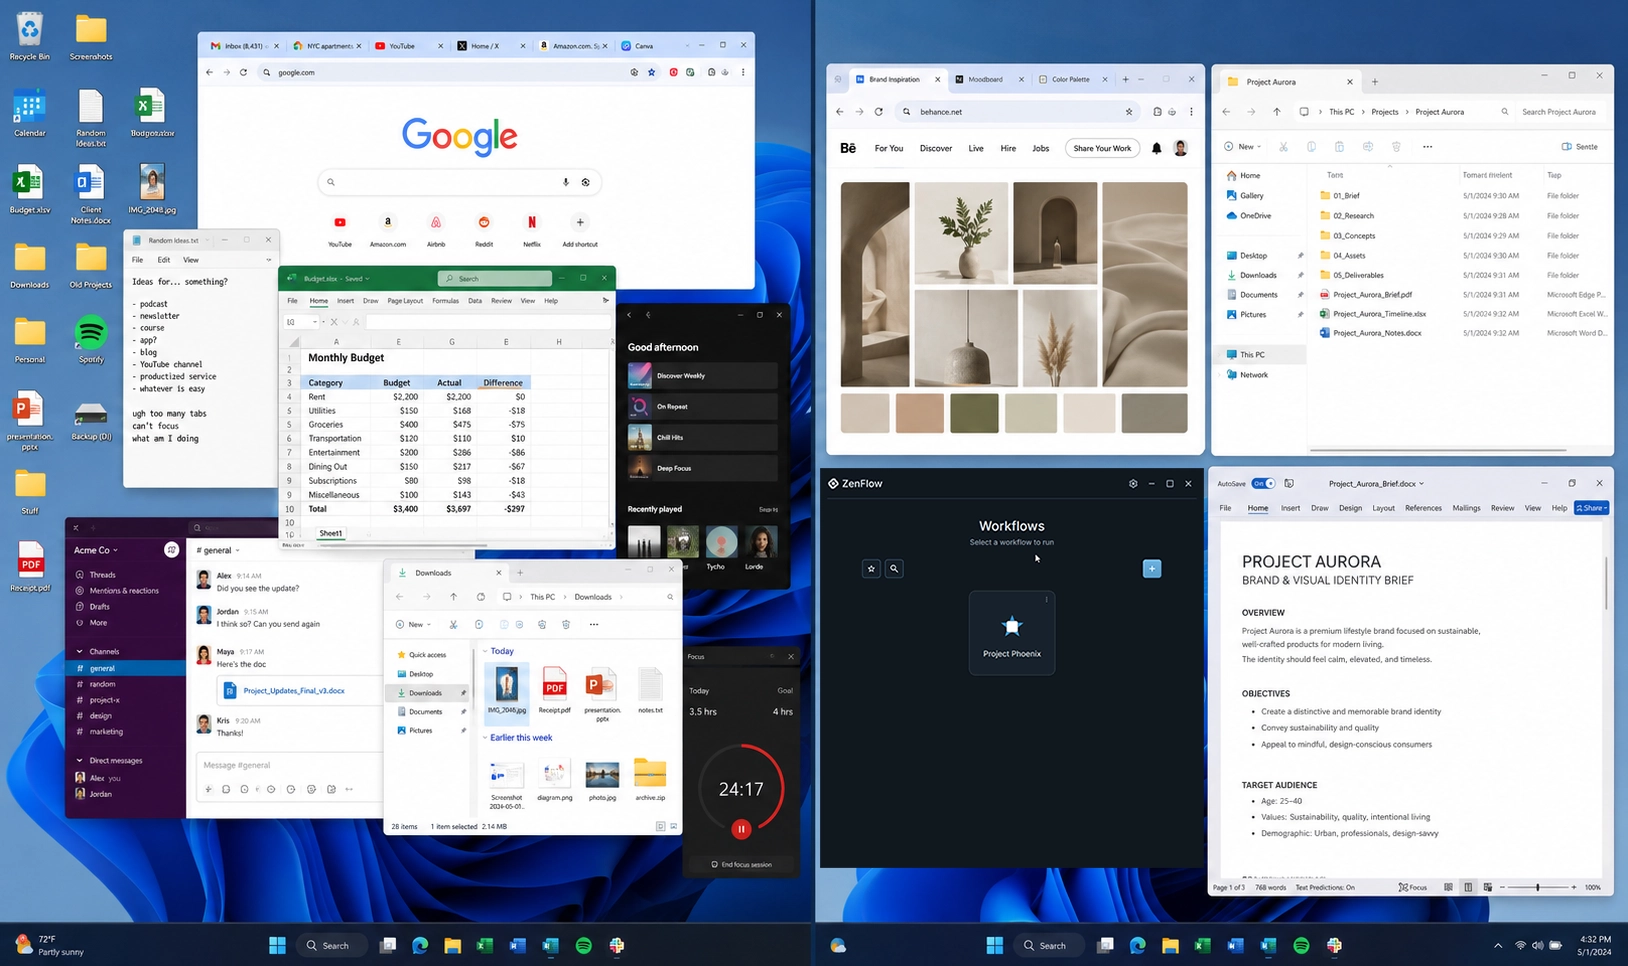The width and height of the screenshot is (1628, 966).
Task: Click the Behance profile avatar
Action: click(x=1180, y=148)
